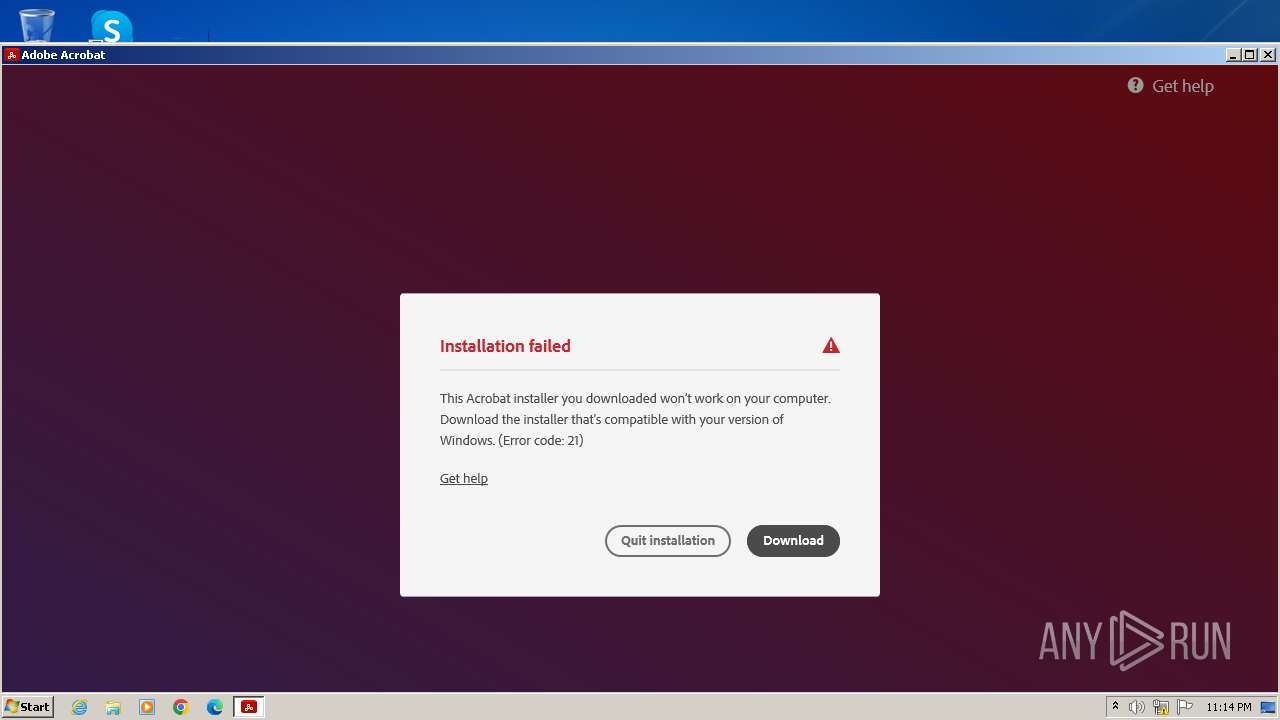Viewport: 1280px width, 720px height.
Task: Click the red warning triangle icon
Action: (x=831, y=346)
